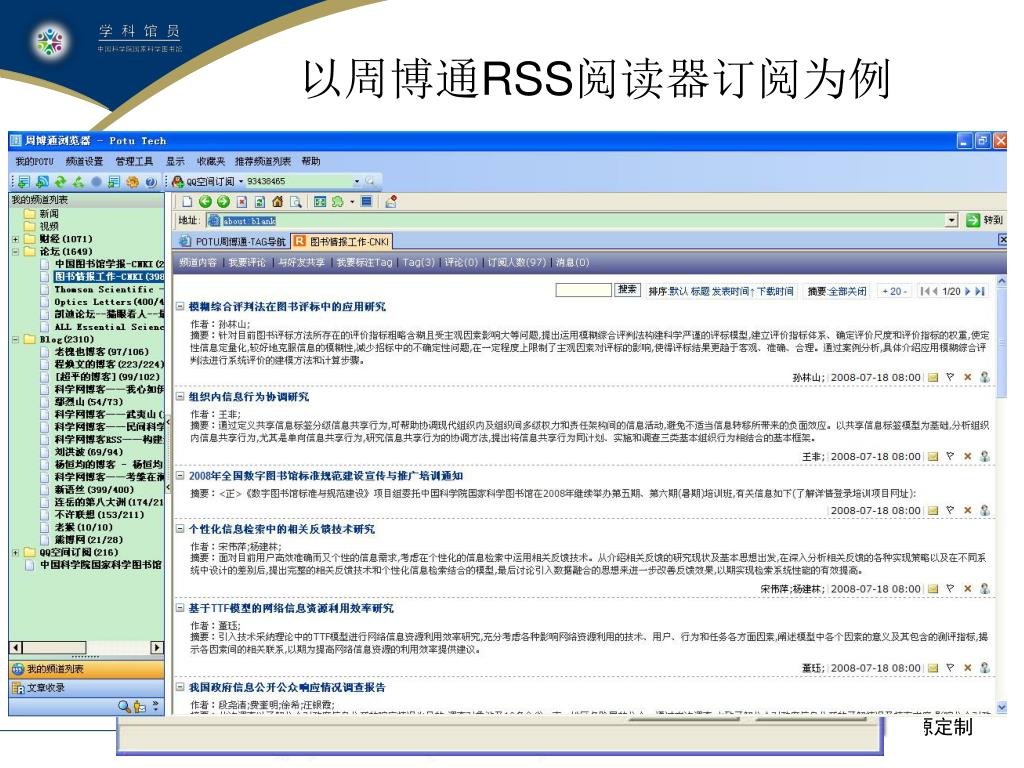Click the first Add channel icon in the channel toolbar
Image resolution: width=1024 pixels, height=768 pixels.
[x=24, y=182]
